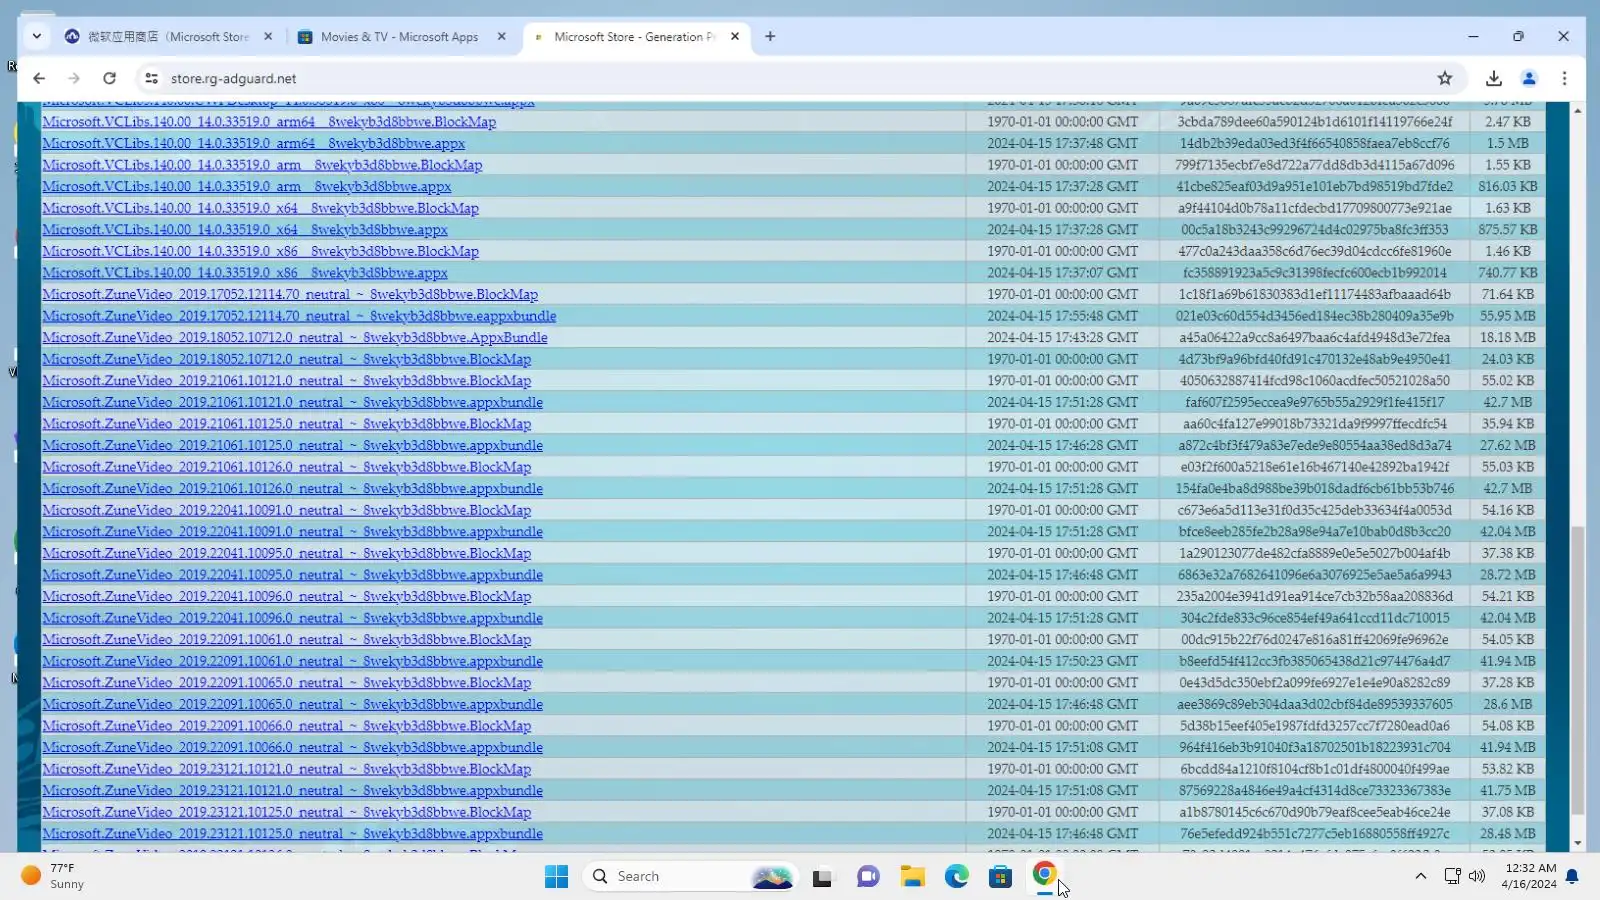Click the scrollbar up arrow
This screenshot has height=900, width=1600.
point(1577,110)
